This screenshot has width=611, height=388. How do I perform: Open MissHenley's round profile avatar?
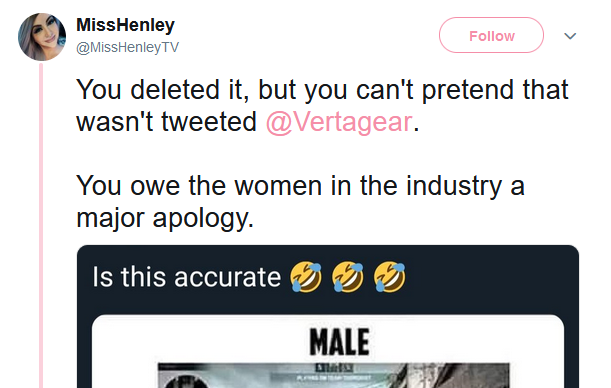pos(42,37)
